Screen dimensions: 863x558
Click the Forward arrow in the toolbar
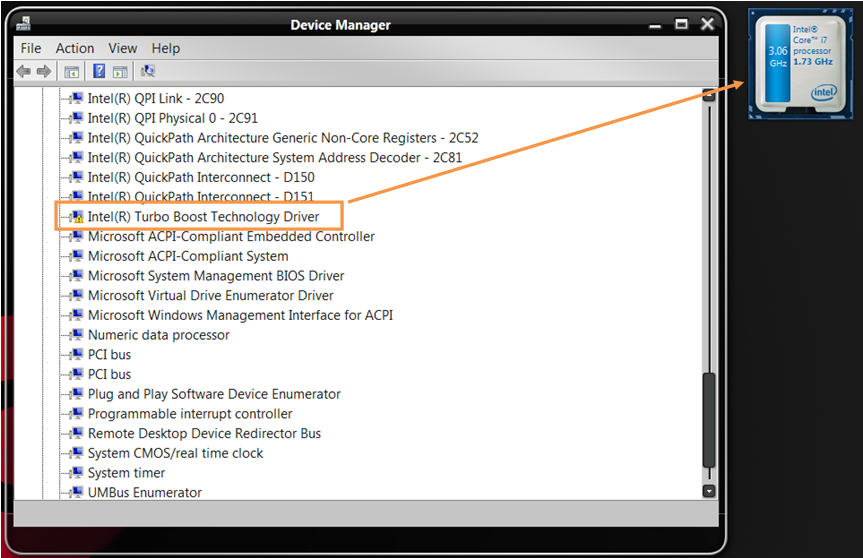tap(43, 71)
